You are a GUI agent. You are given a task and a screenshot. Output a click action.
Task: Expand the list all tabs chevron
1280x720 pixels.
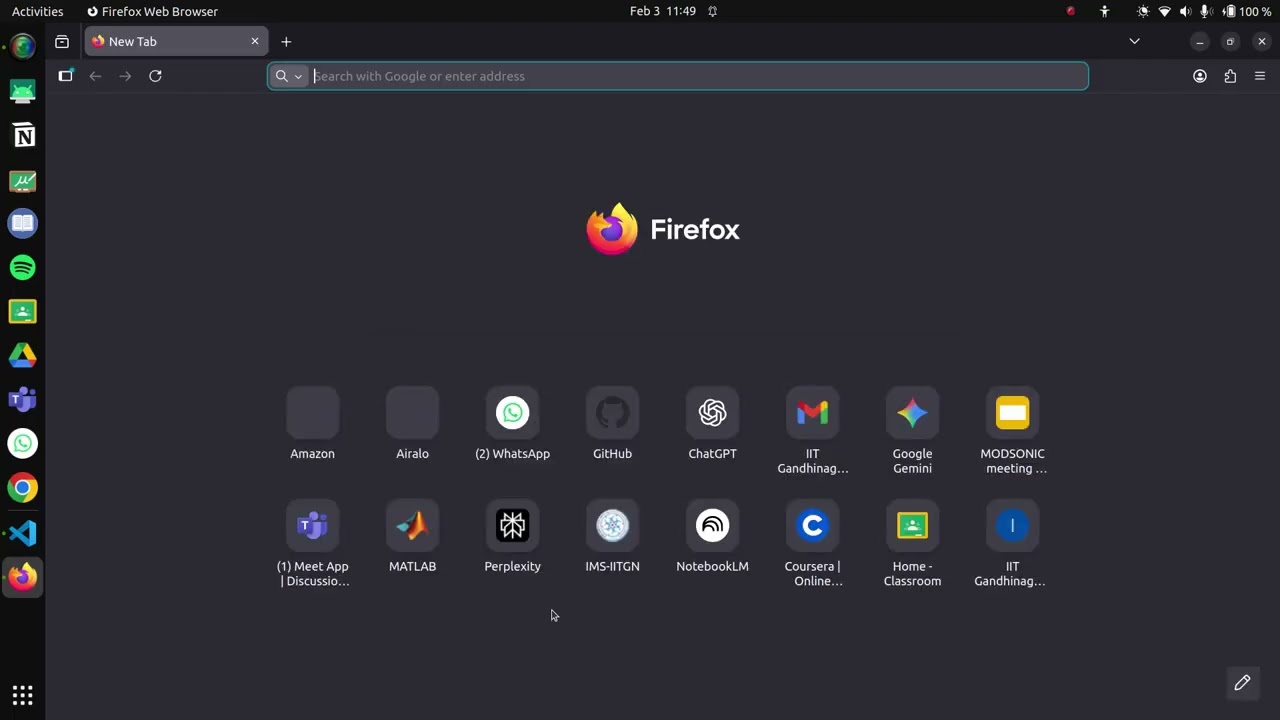point(1134,42)
